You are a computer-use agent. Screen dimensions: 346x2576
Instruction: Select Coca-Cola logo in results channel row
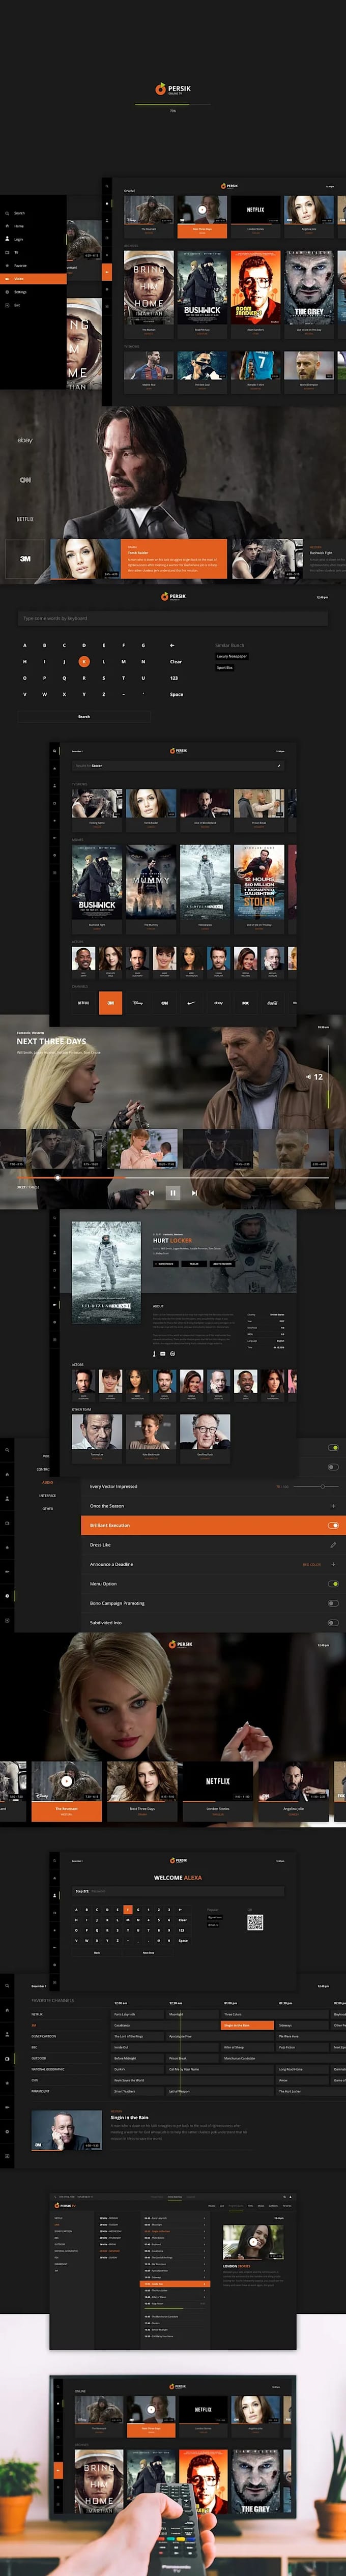pos(272,1002)
